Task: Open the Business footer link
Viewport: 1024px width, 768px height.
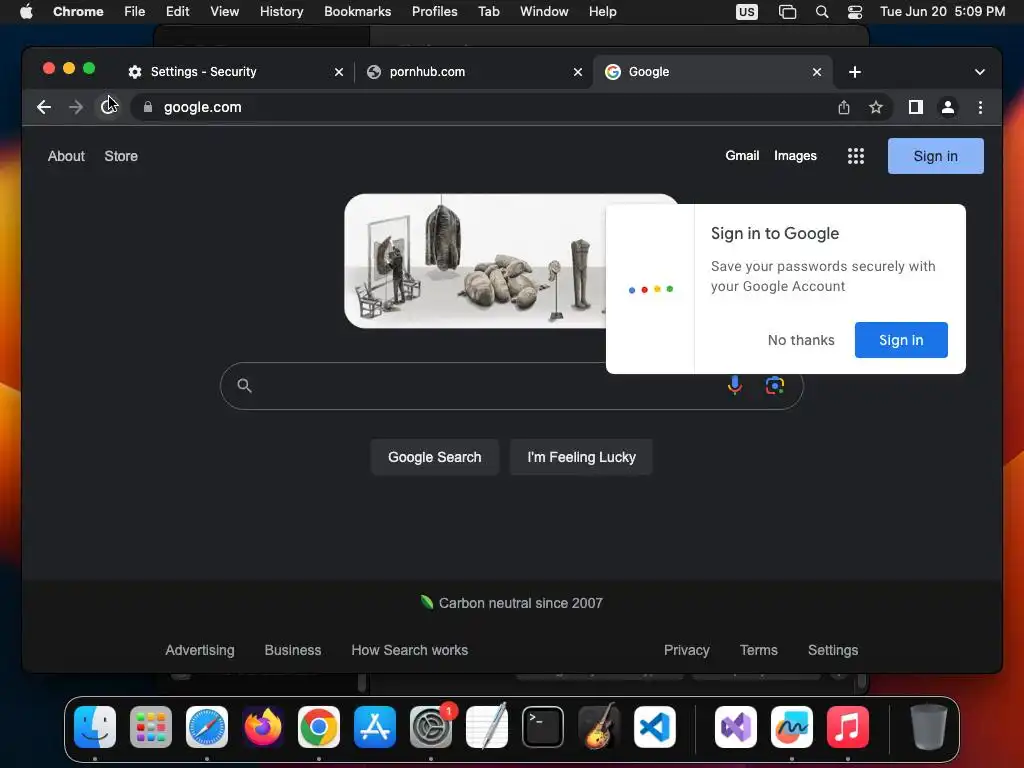Action: click(293, 650)
